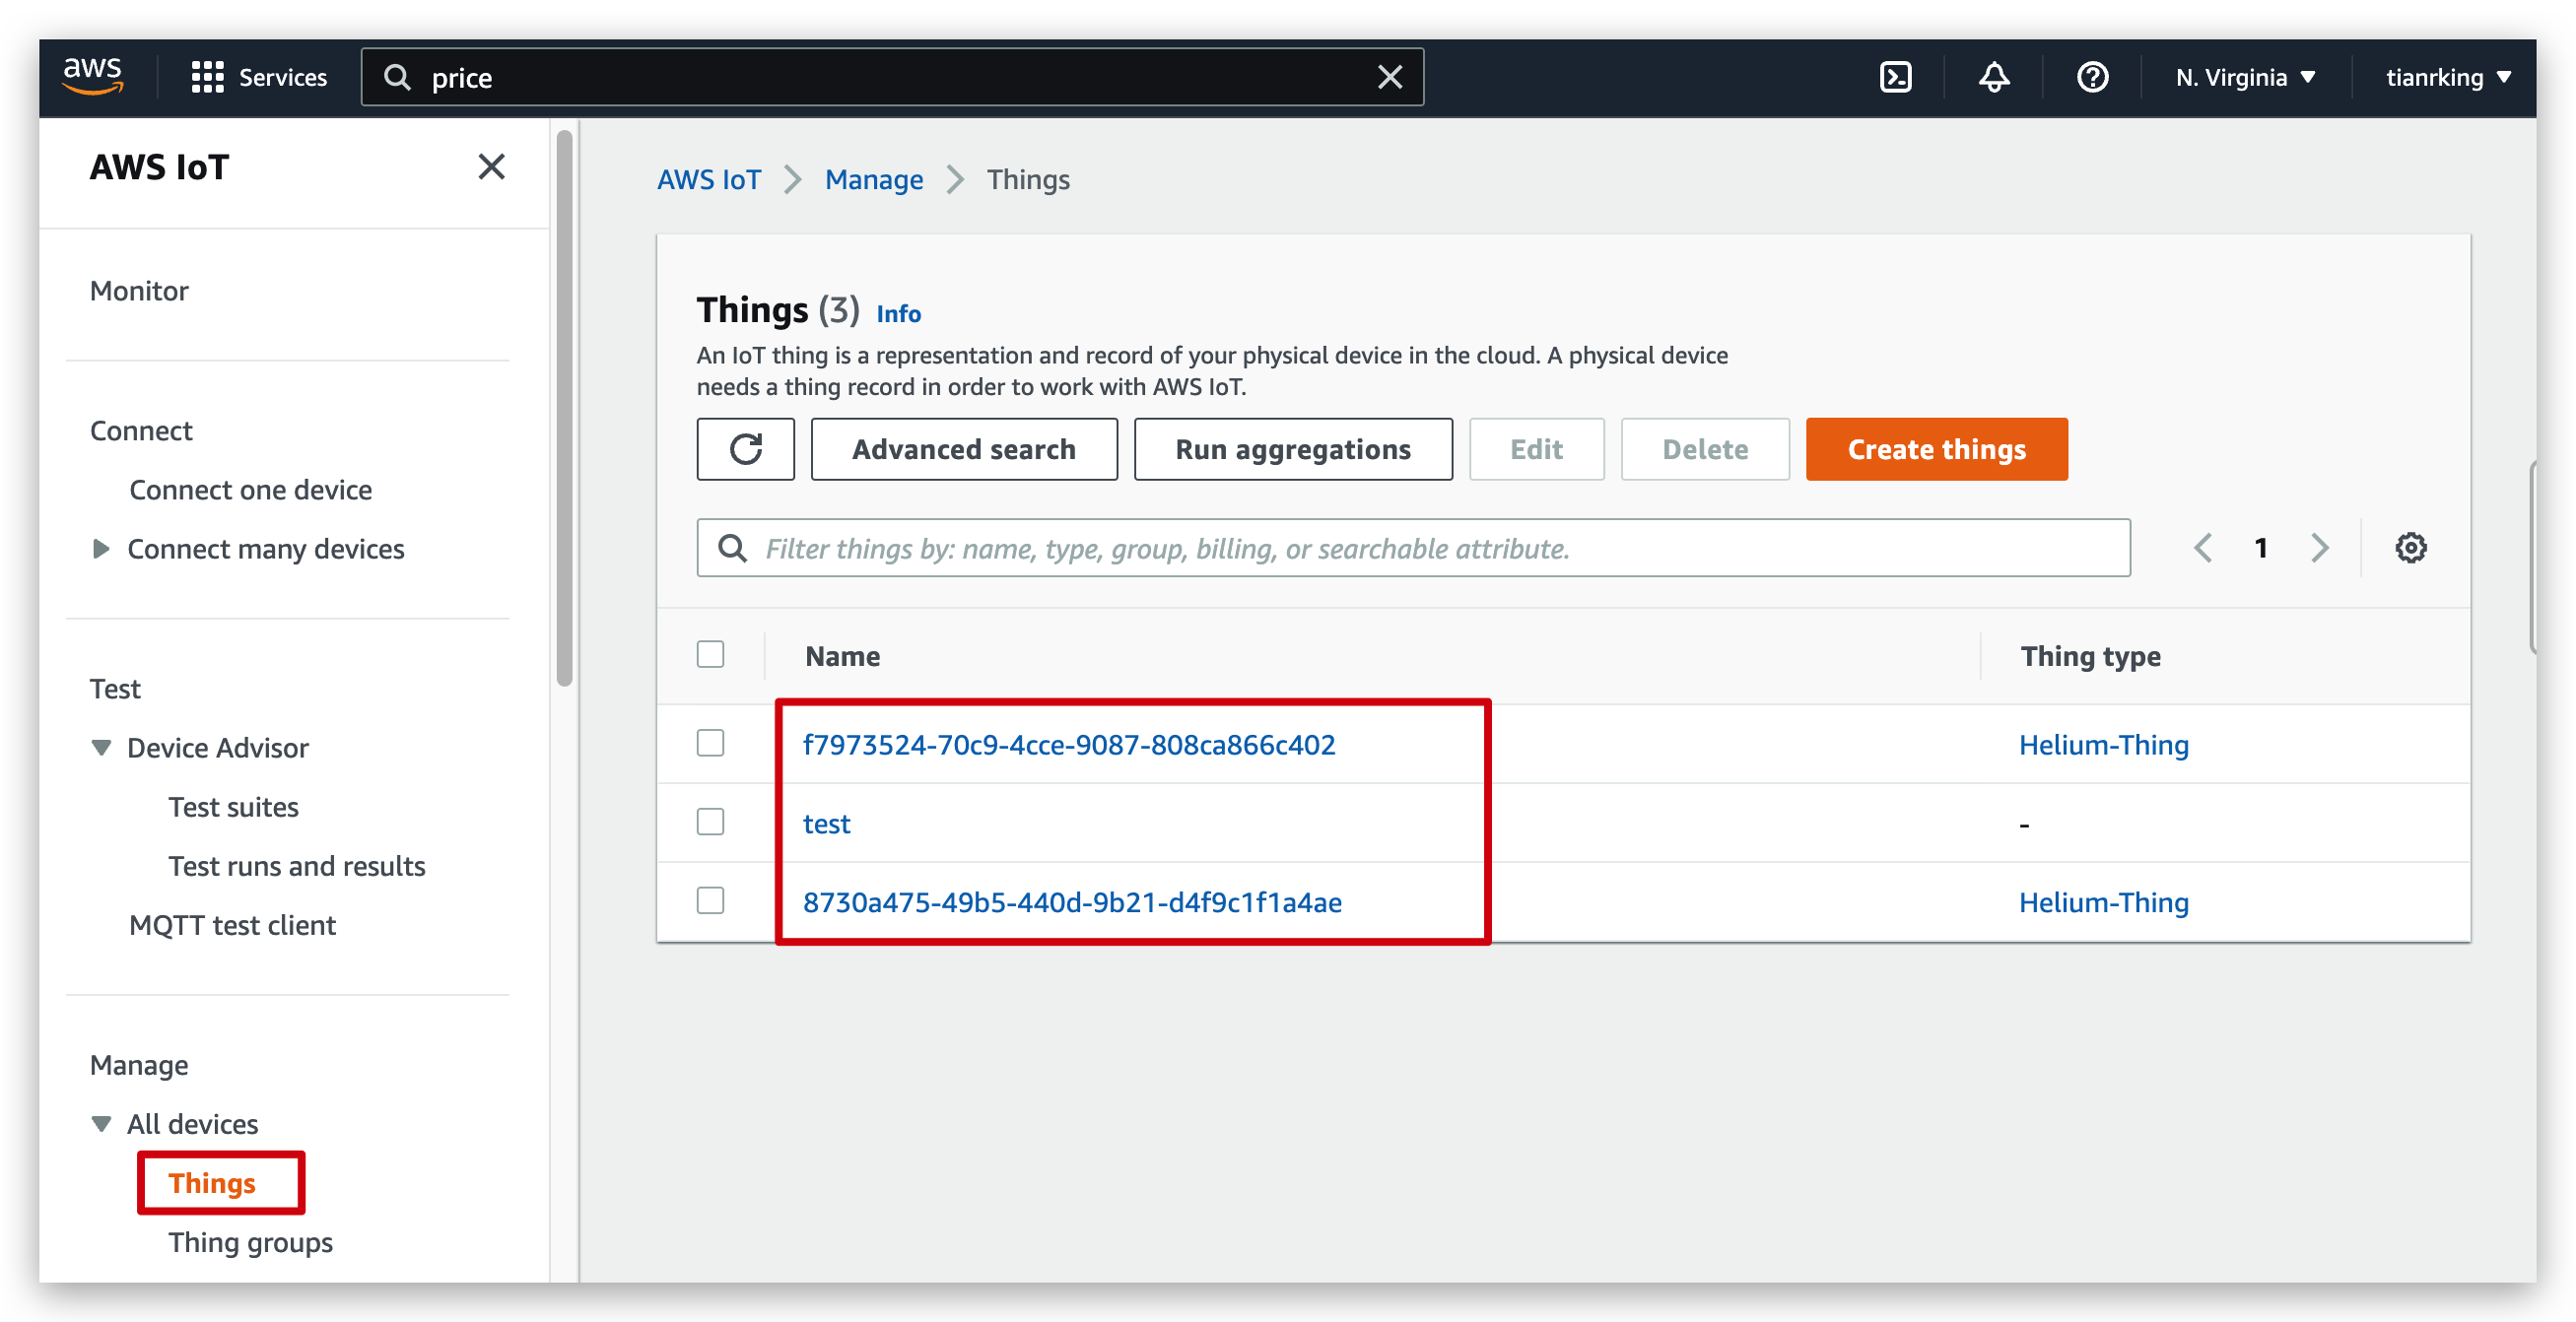2576x1322 pixels.
Task: Open MQTT test client
Action: 232,924
